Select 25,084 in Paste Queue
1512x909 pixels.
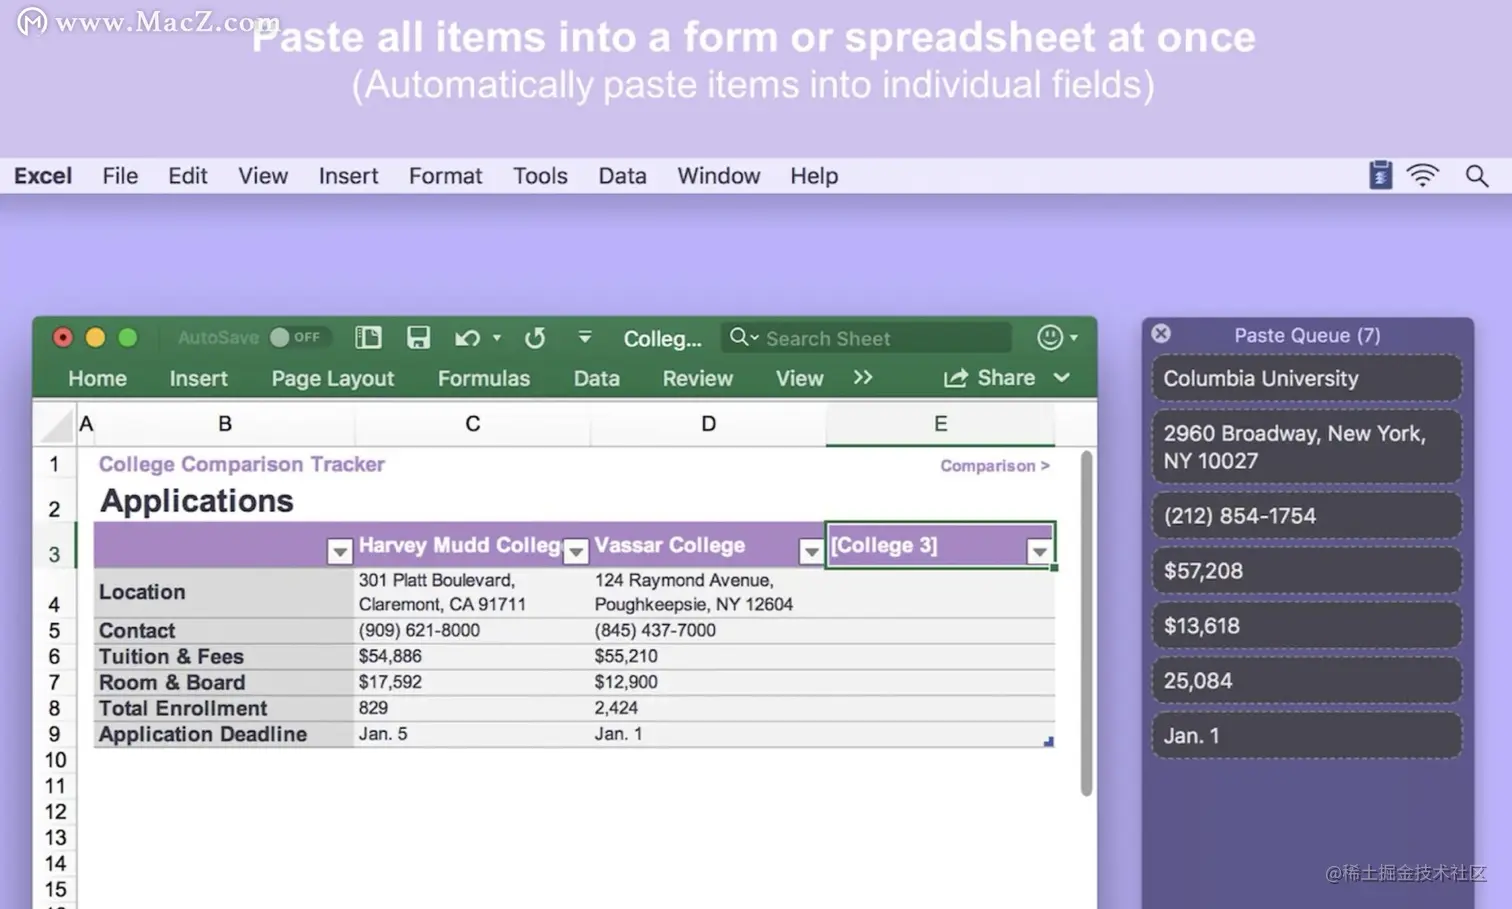click(x=1306, y=681)
